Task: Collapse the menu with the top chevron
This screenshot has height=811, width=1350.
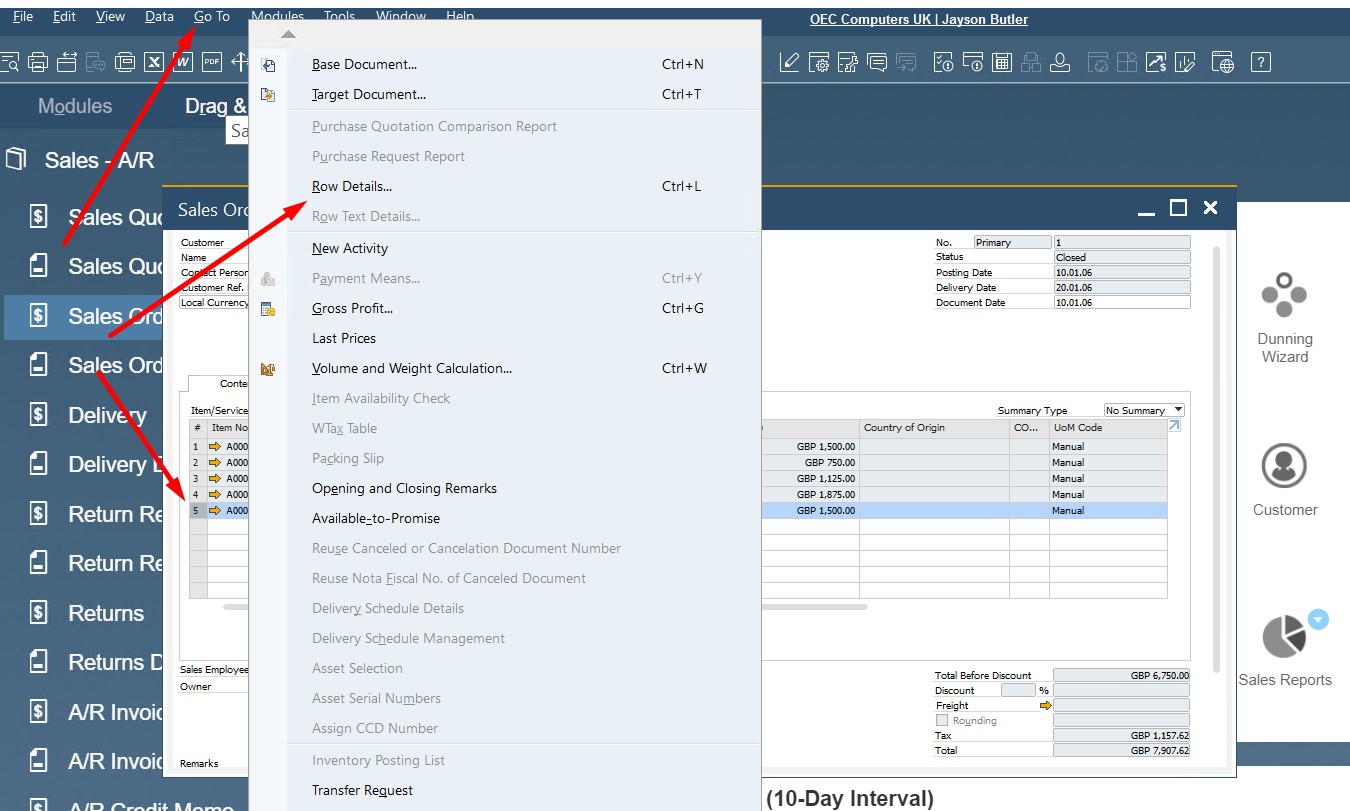Action: click(287, 33)
